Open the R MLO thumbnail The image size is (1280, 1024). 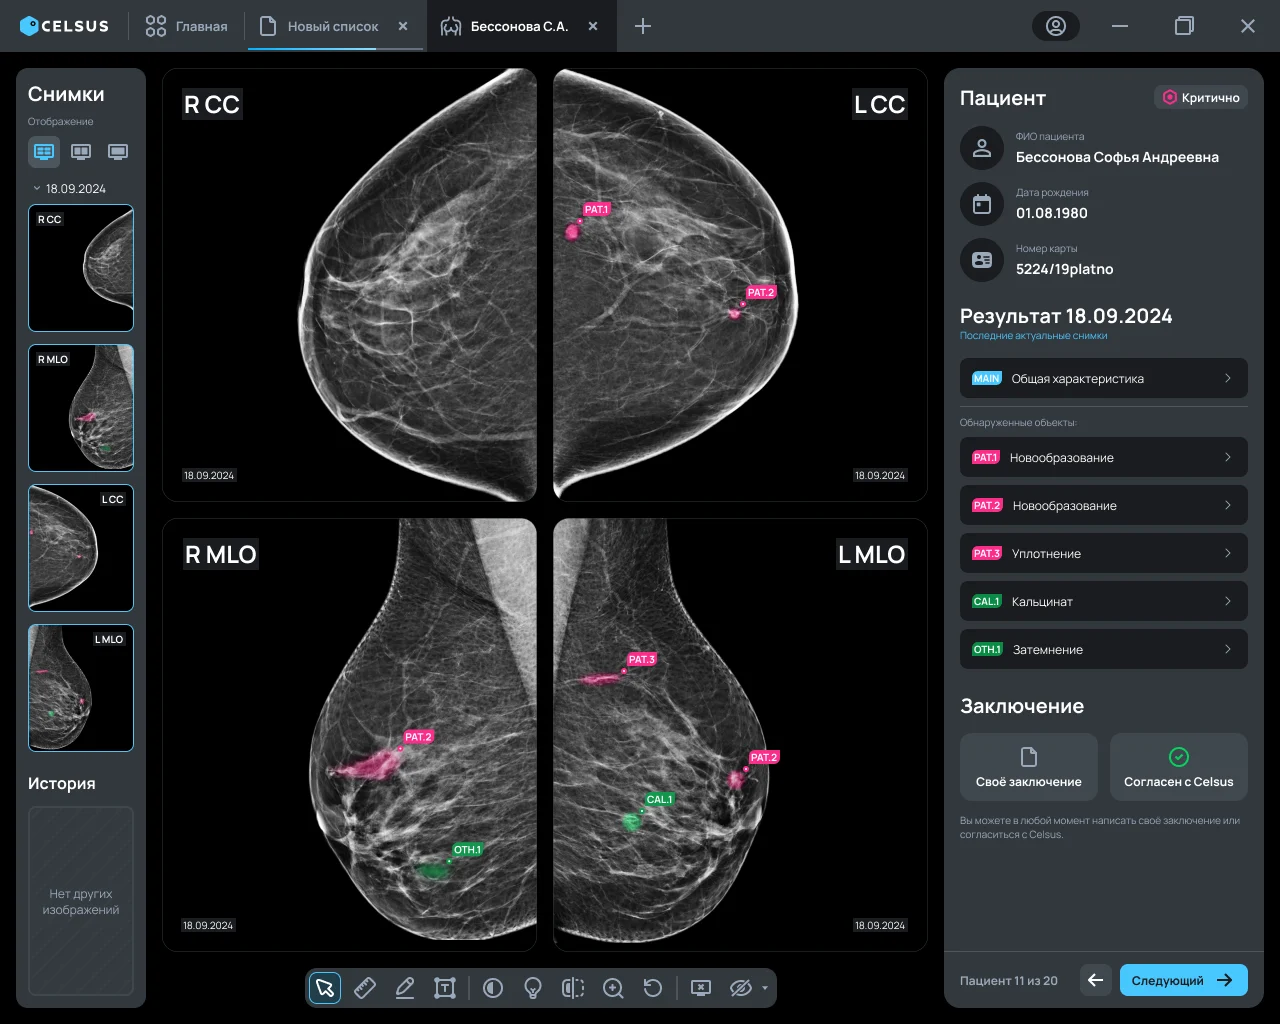pos(81,408)
